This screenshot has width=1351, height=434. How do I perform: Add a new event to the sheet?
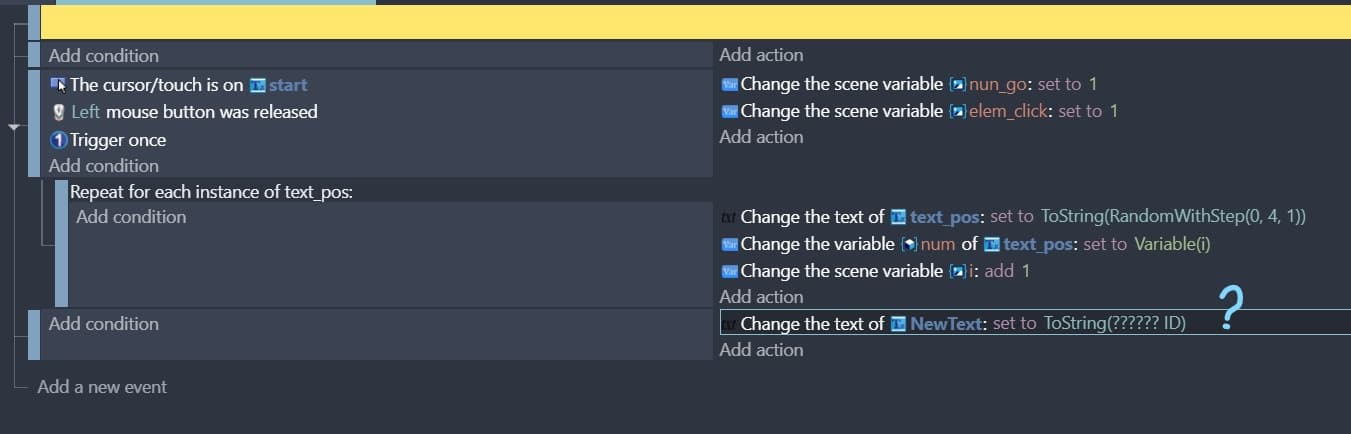pos(102,387)
